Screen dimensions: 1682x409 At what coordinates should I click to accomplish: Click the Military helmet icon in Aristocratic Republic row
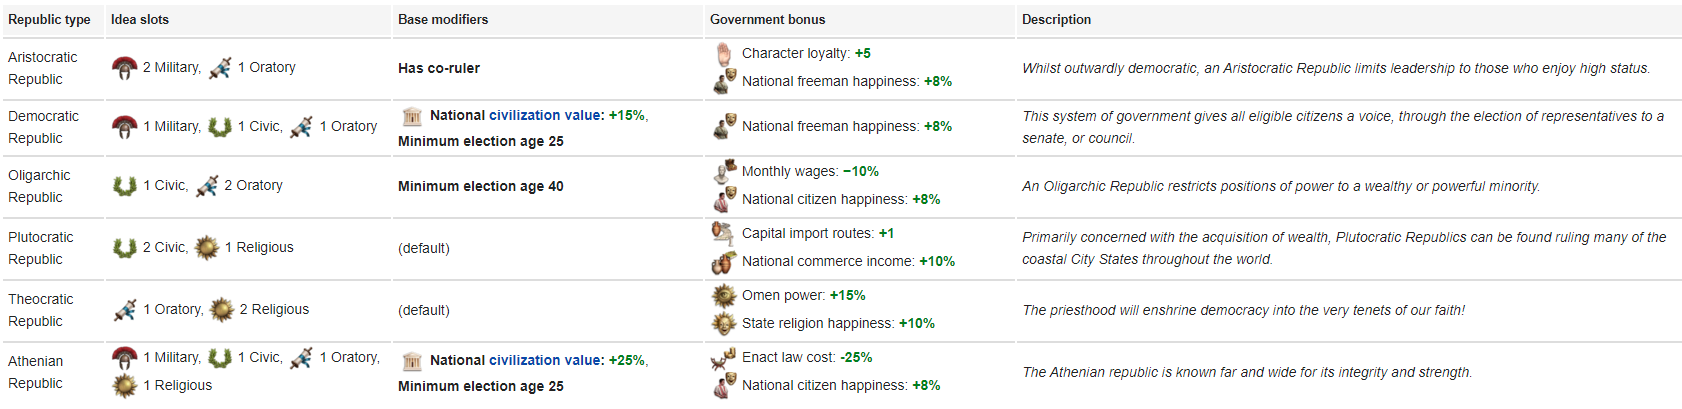coord(124,68)
